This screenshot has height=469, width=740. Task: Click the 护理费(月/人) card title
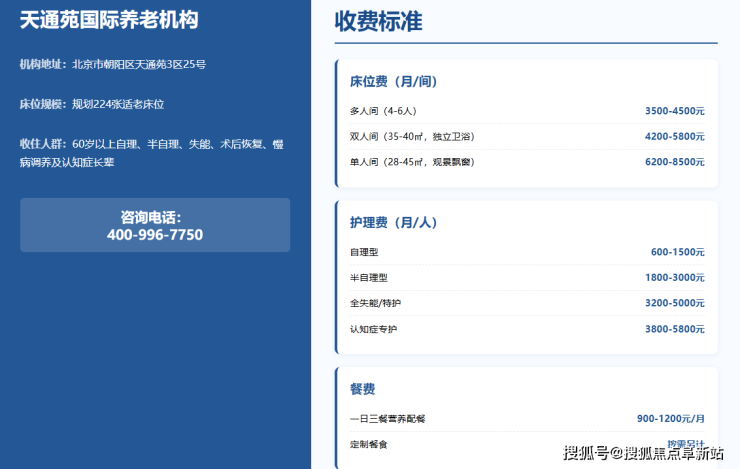(x=394, y=223)
